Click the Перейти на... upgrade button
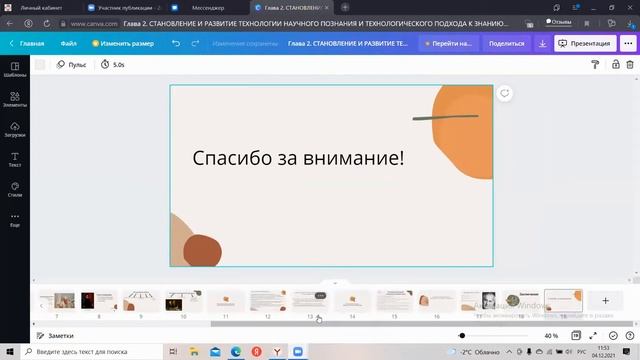Screen dimensions: 640x360 pyautogui.click(x=449, y=43)
